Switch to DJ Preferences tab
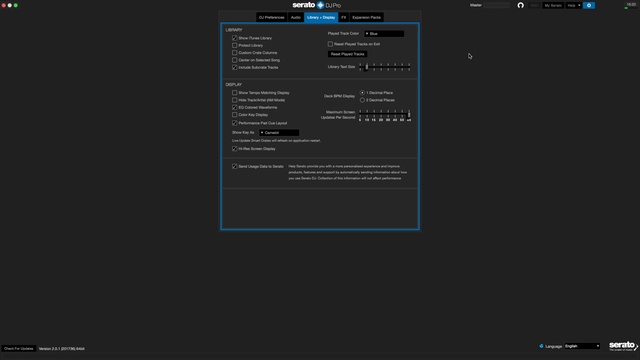640x360 pixels. (271, 18)
